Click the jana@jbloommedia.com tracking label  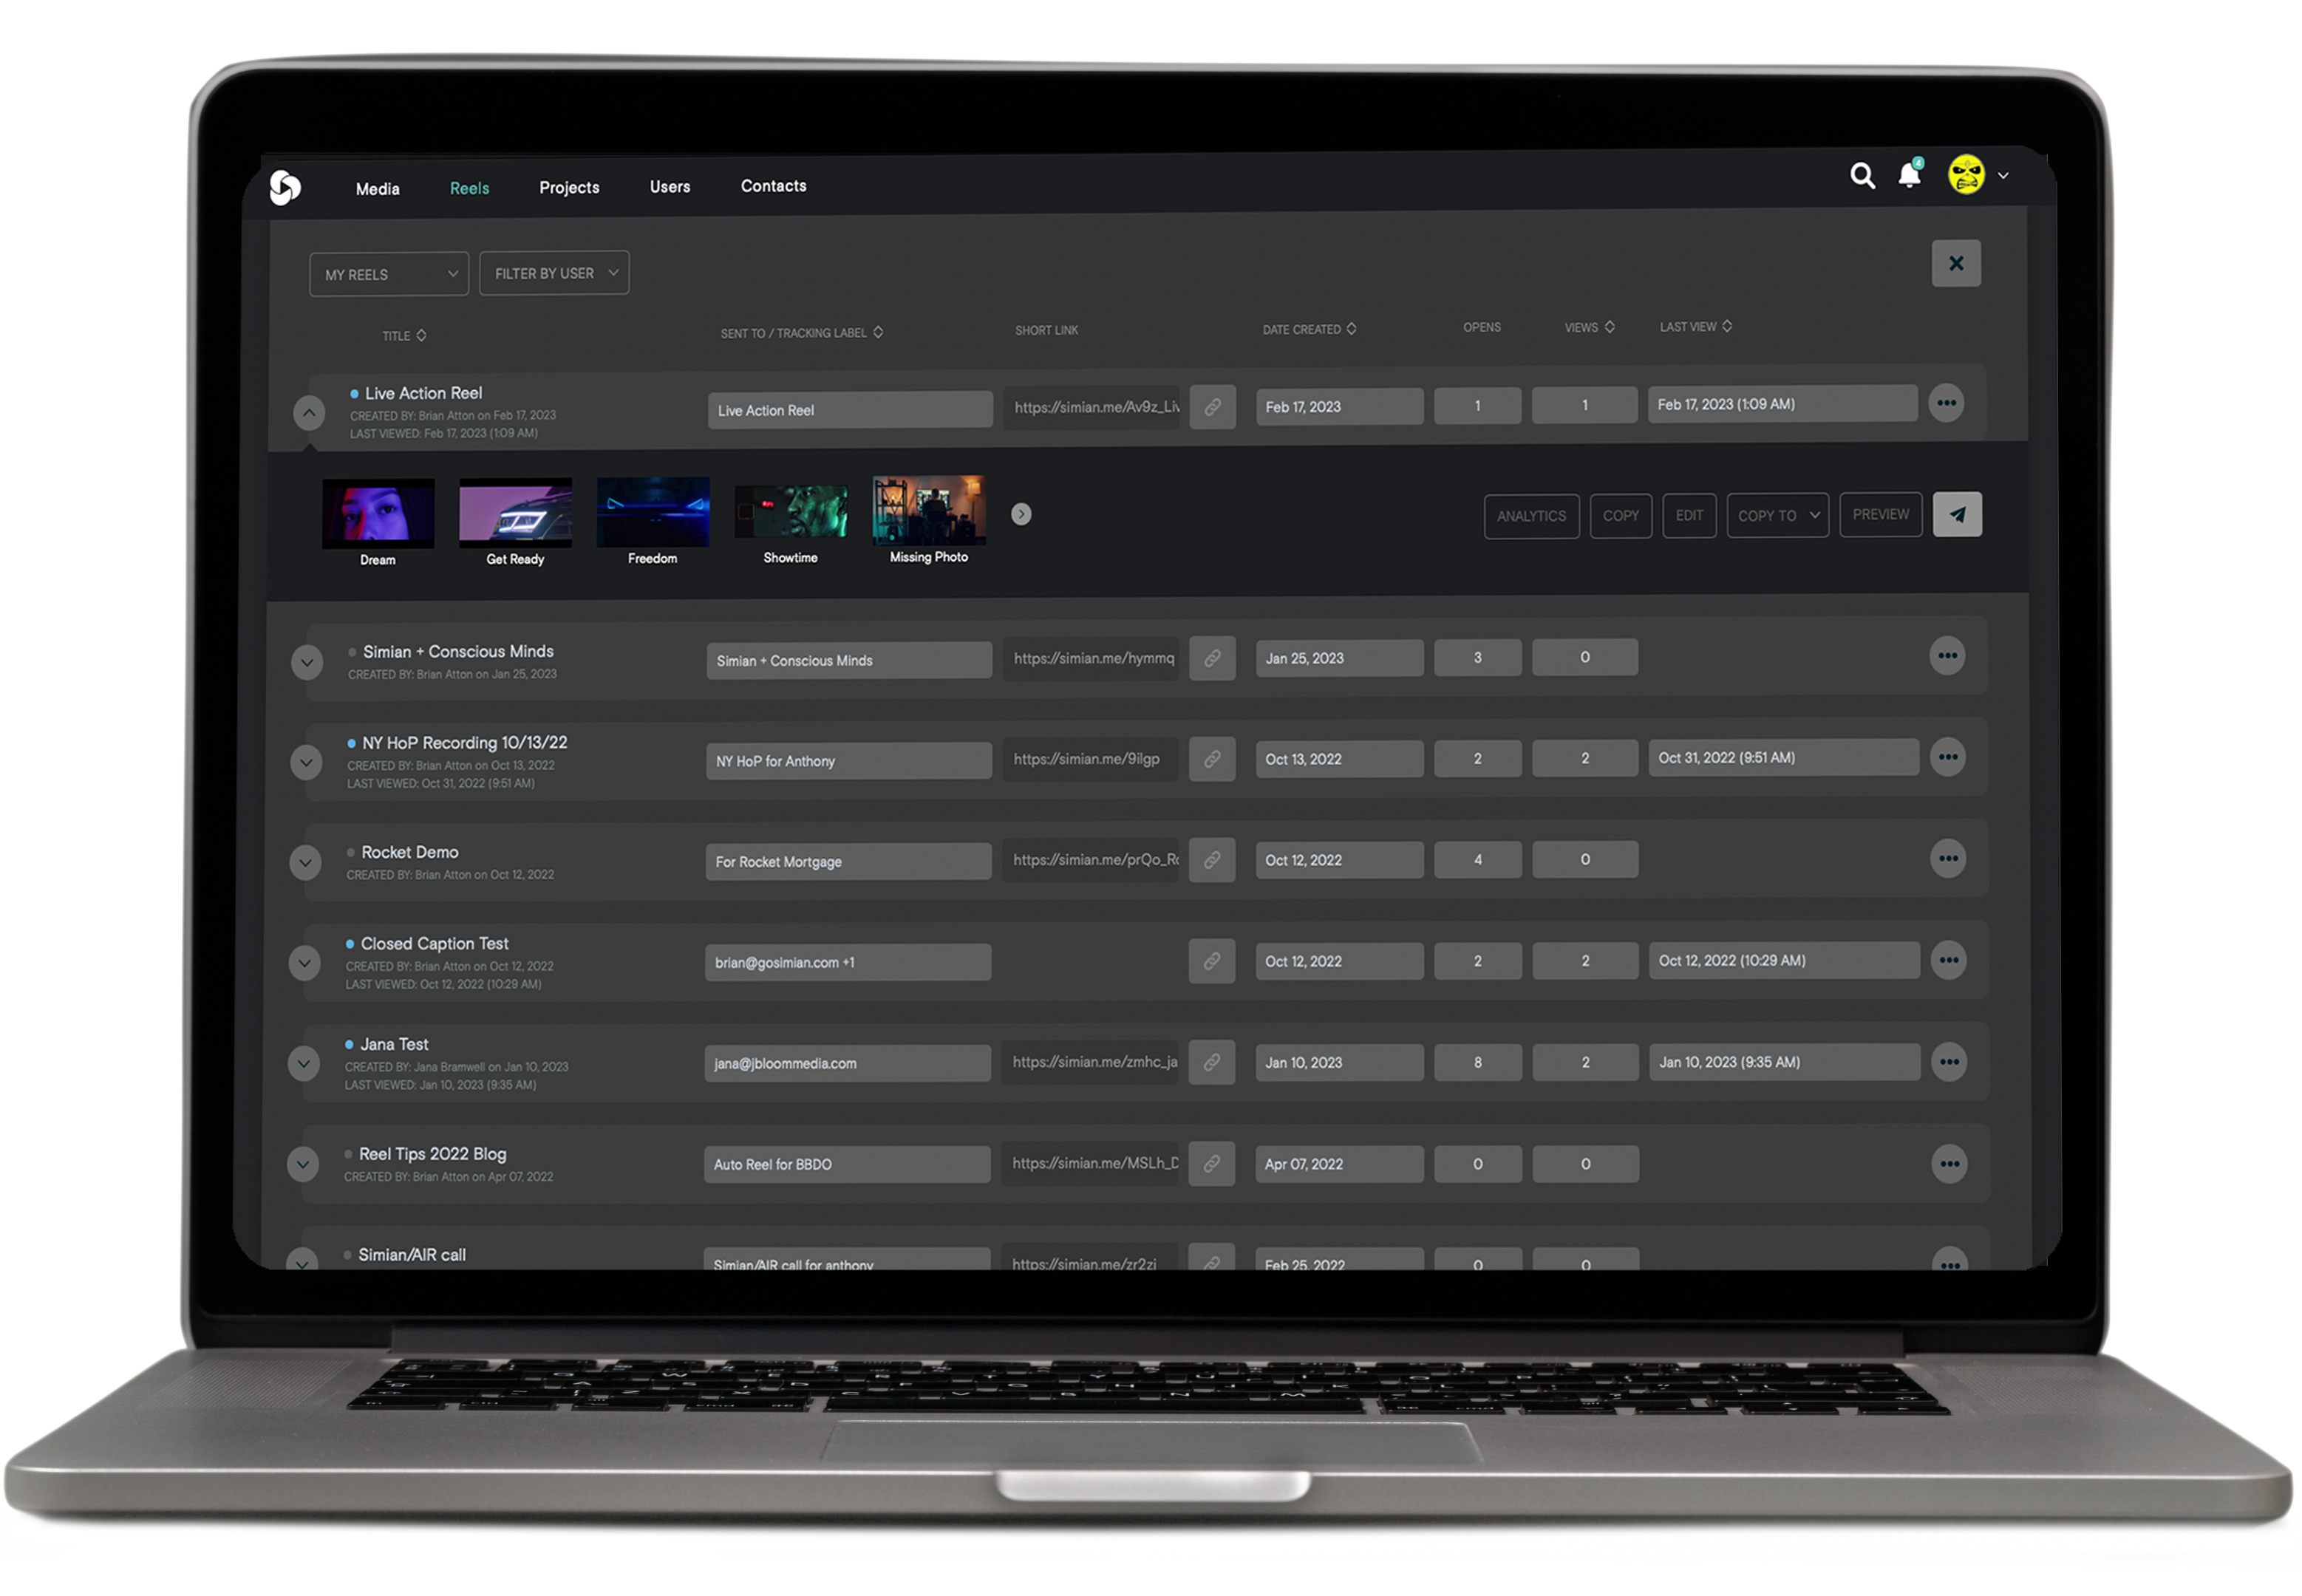[847, 1063]
